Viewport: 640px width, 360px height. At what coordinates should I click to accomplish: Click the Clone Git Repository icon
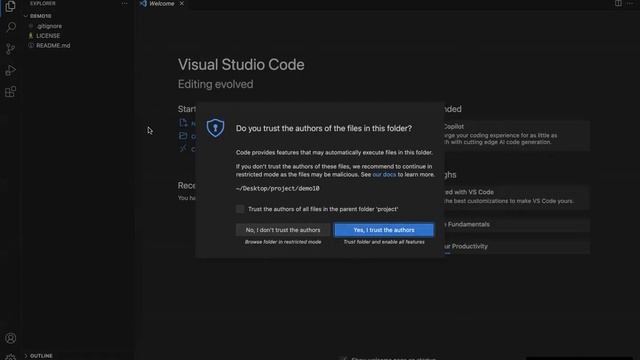[183, 149]
